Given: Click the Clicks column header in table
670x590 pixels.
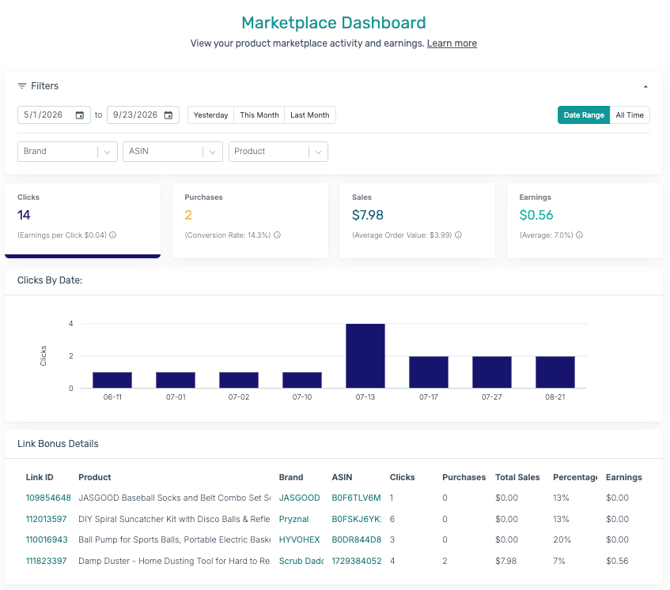Looking at the screenshot, I should [402, 477].
